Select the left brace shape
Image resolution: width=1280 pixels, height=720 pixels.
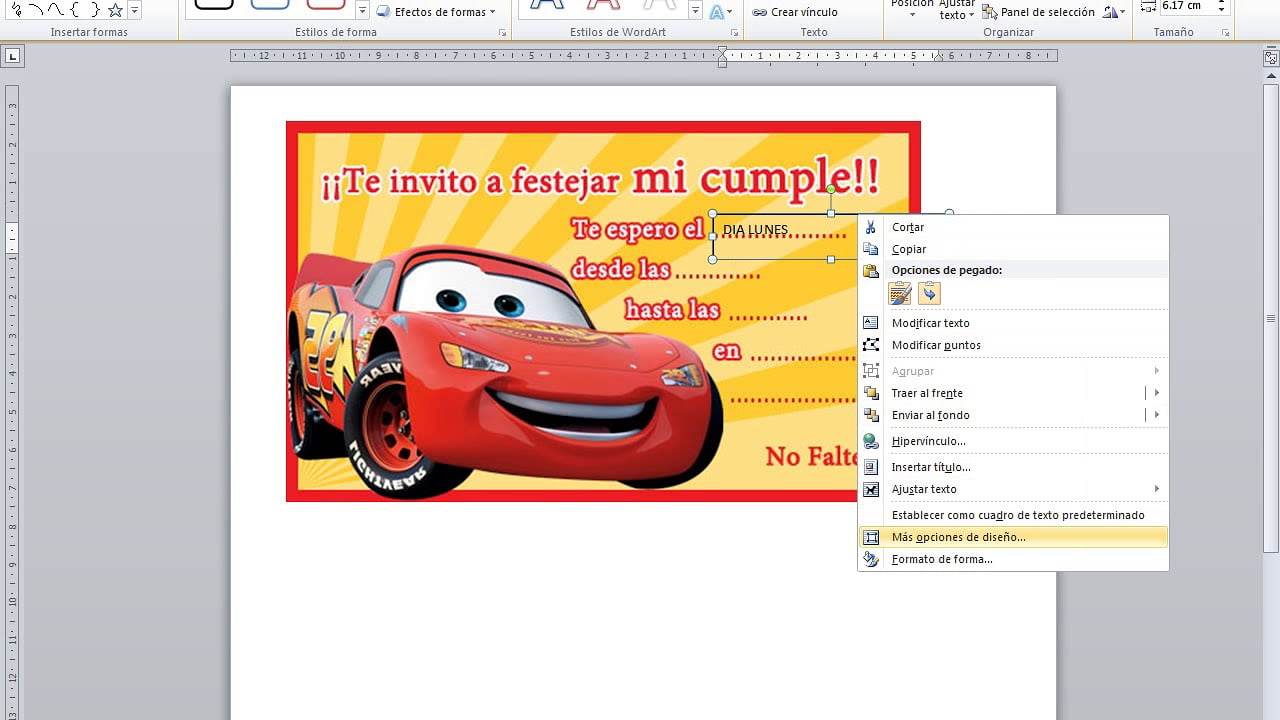click(x=75, y=10)
